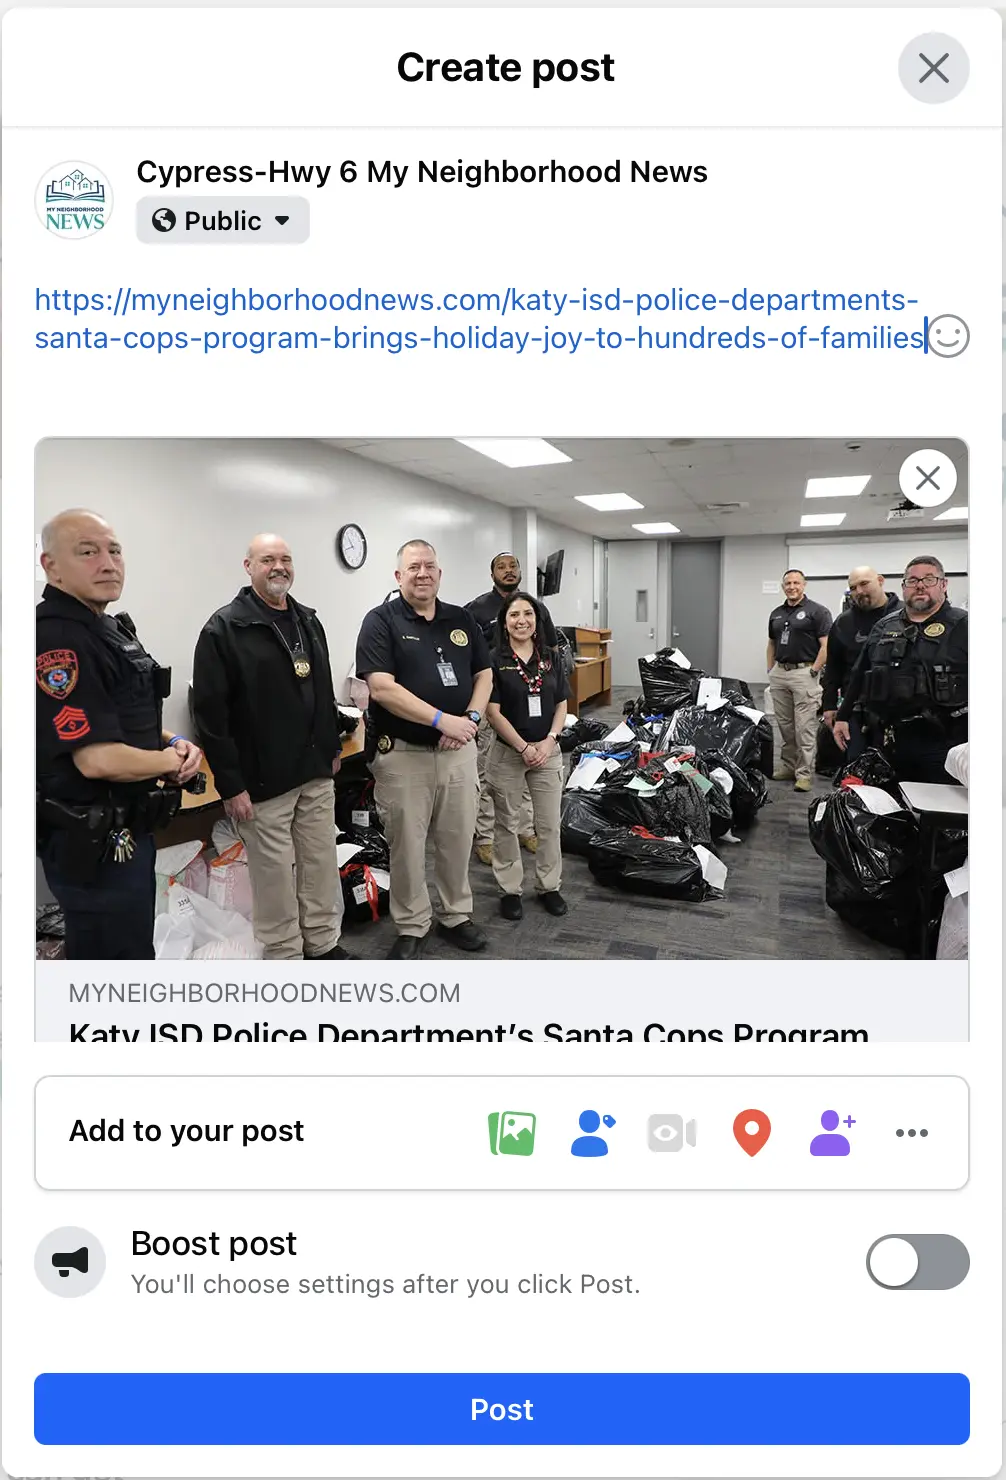Toggle the Boost post switch on
1006x1480 pixels.
tap(918, 1262)
